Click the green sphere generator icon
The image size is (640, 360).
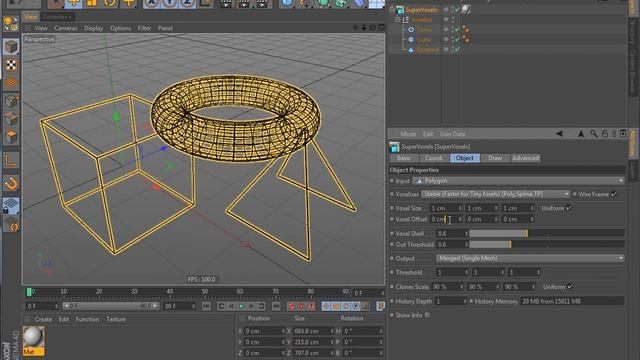[323, 3]
